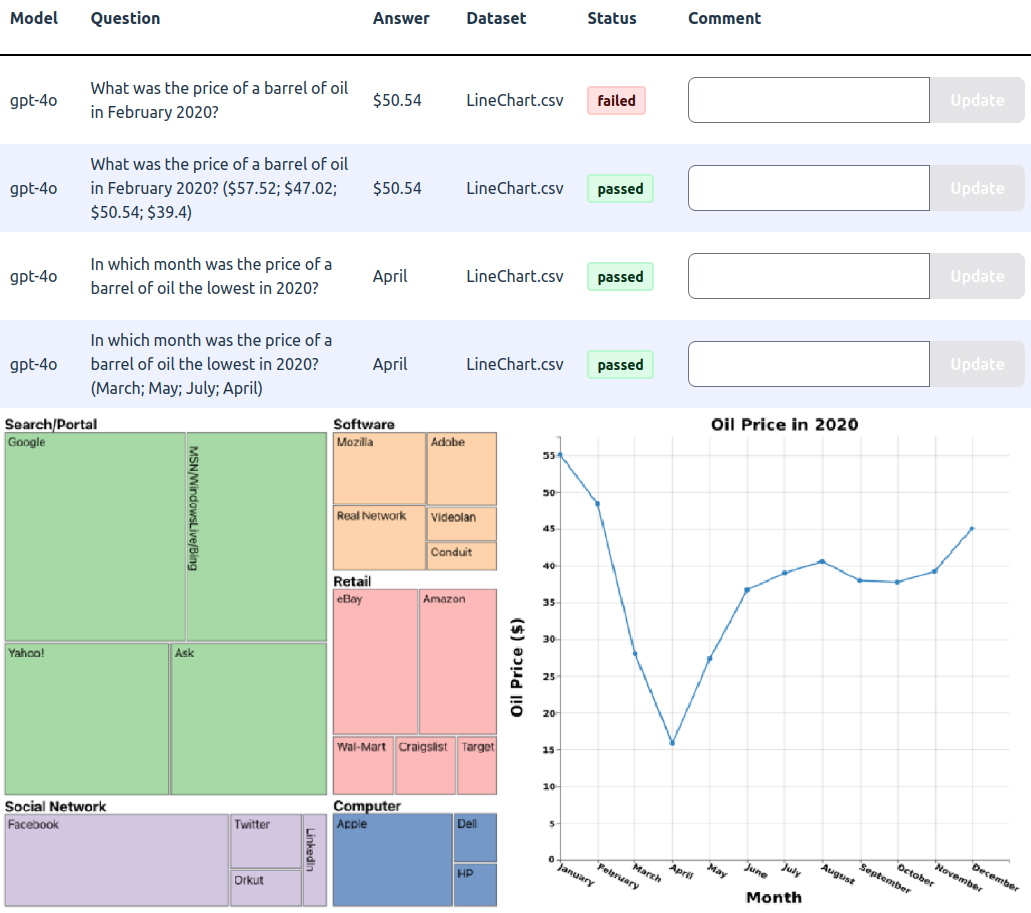Screen dimensions: 1031x913
Task: Click the Question column header
Action: (126, 18)
